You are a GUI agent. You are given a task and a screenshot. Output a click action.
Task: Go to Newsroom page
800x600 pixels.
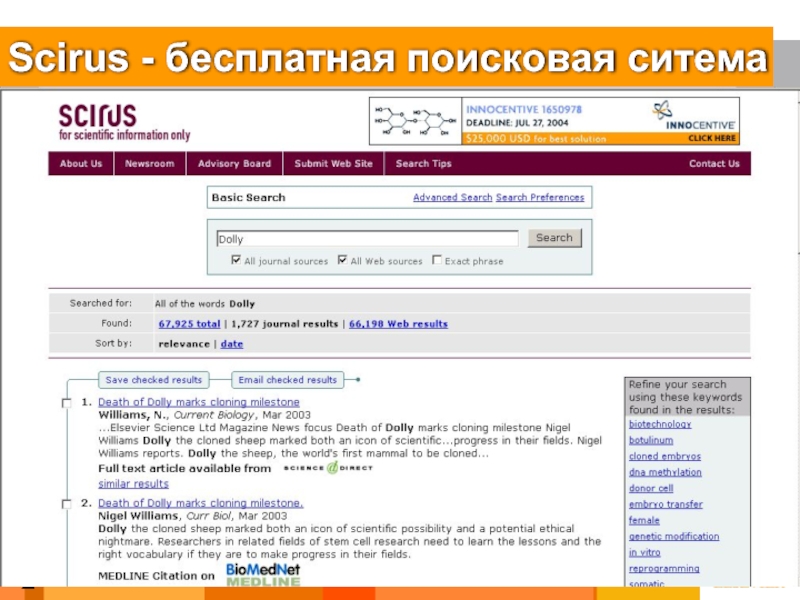[x=149, y=164]
